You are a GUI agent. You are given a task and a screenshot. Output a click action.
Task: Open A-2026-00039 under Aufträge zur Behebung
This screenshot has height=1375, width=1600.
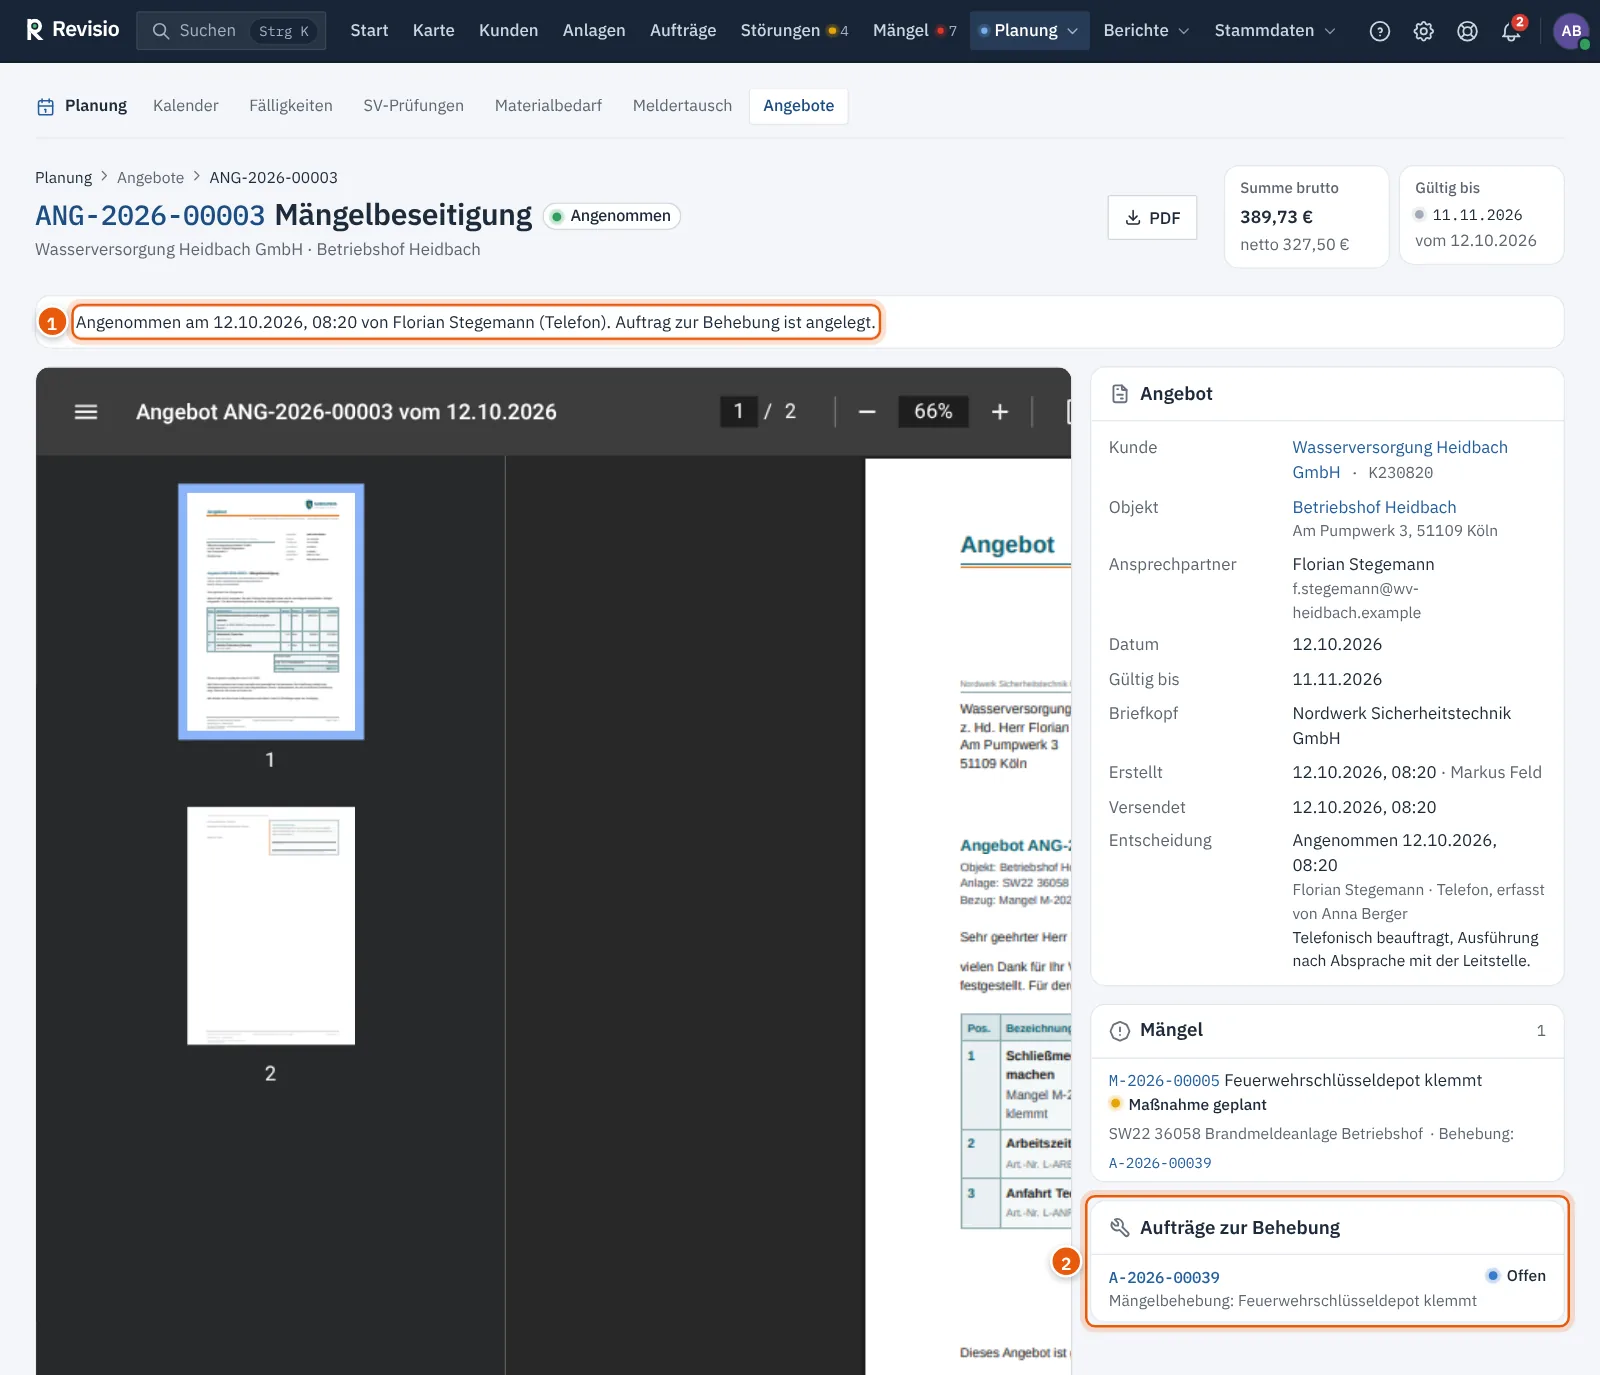click(x=1164, y=1278)
